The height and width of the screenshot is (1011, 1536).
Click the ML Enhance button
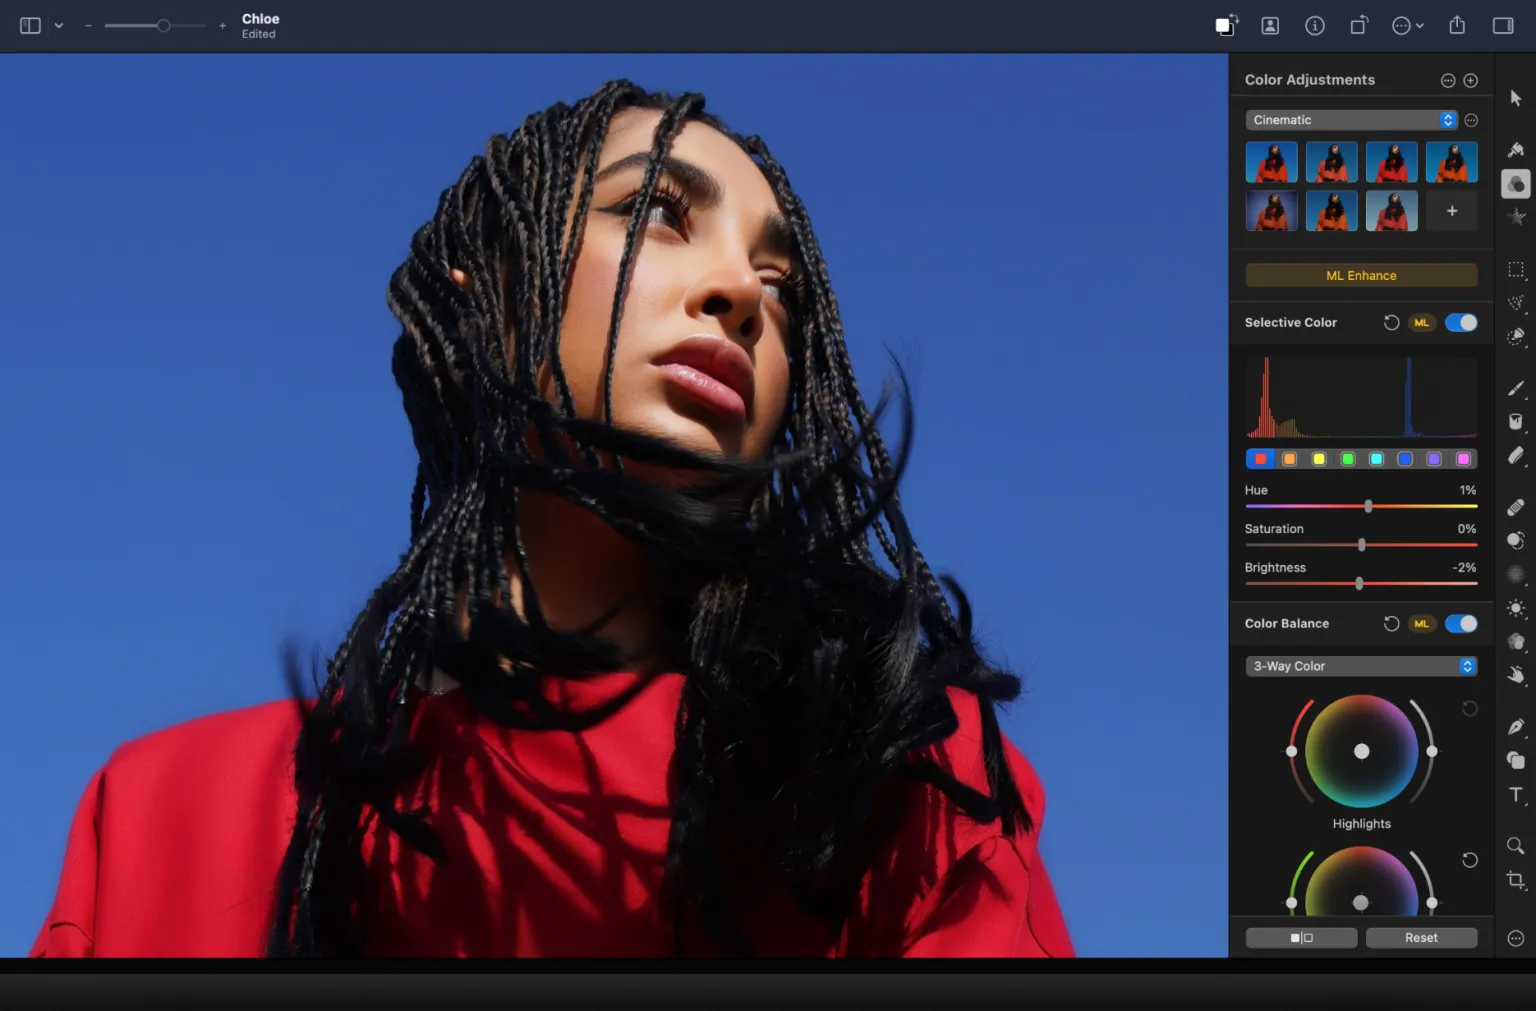(1360, 275)
